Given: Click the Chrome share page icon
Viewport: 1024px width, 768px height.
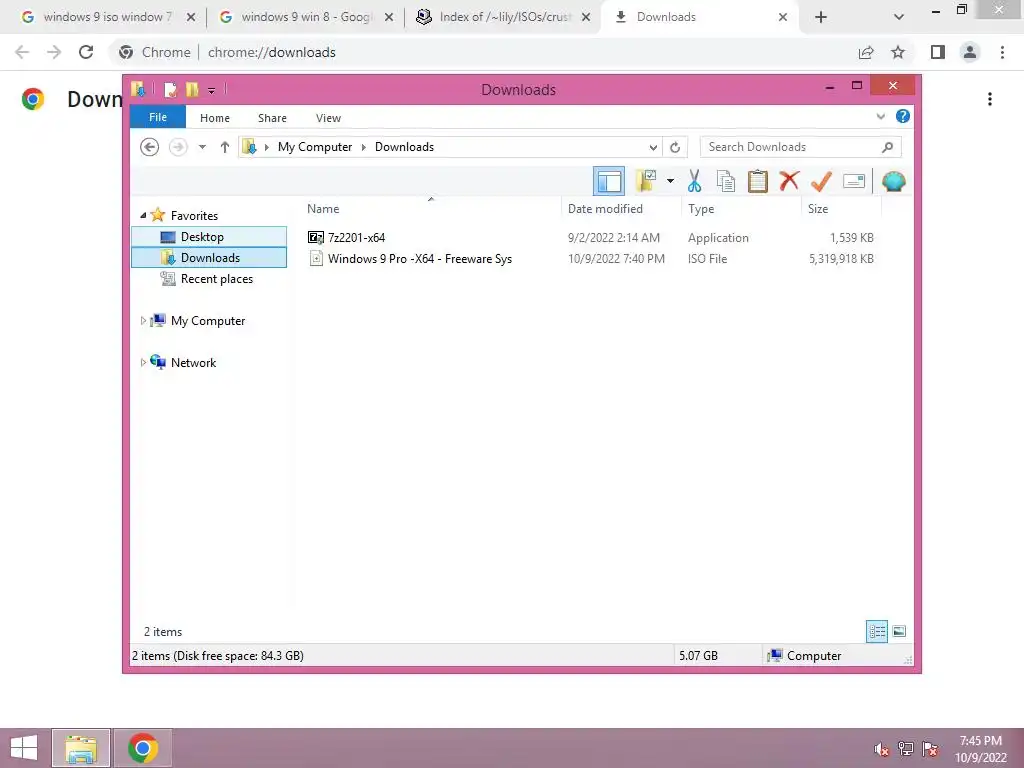Looking at the screenshot, I should coord(866,52).
